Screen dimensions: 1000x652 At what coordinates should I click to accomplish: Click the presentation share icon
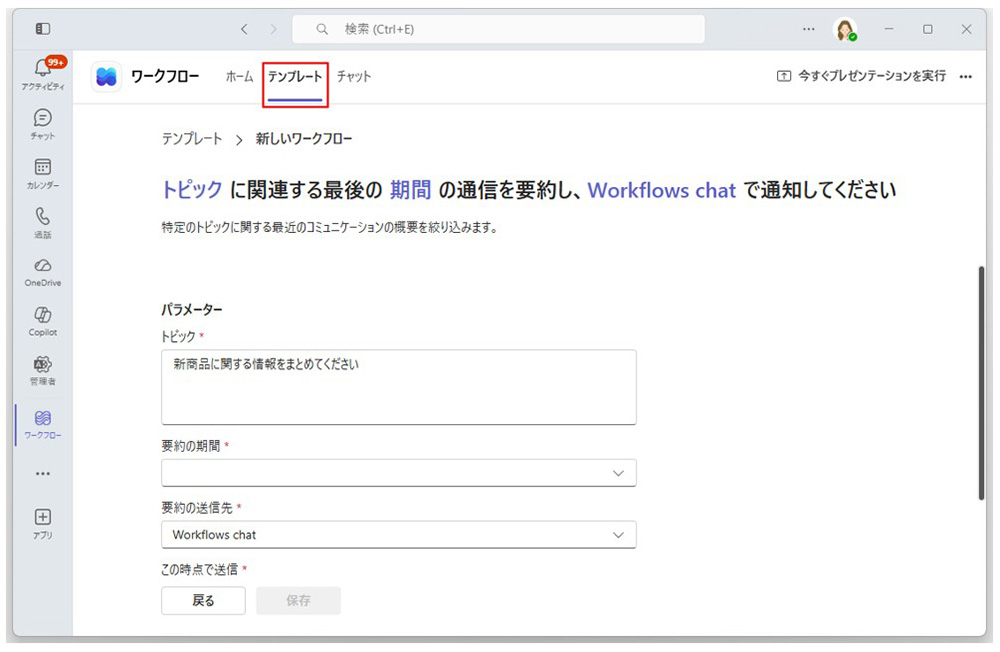784,76
